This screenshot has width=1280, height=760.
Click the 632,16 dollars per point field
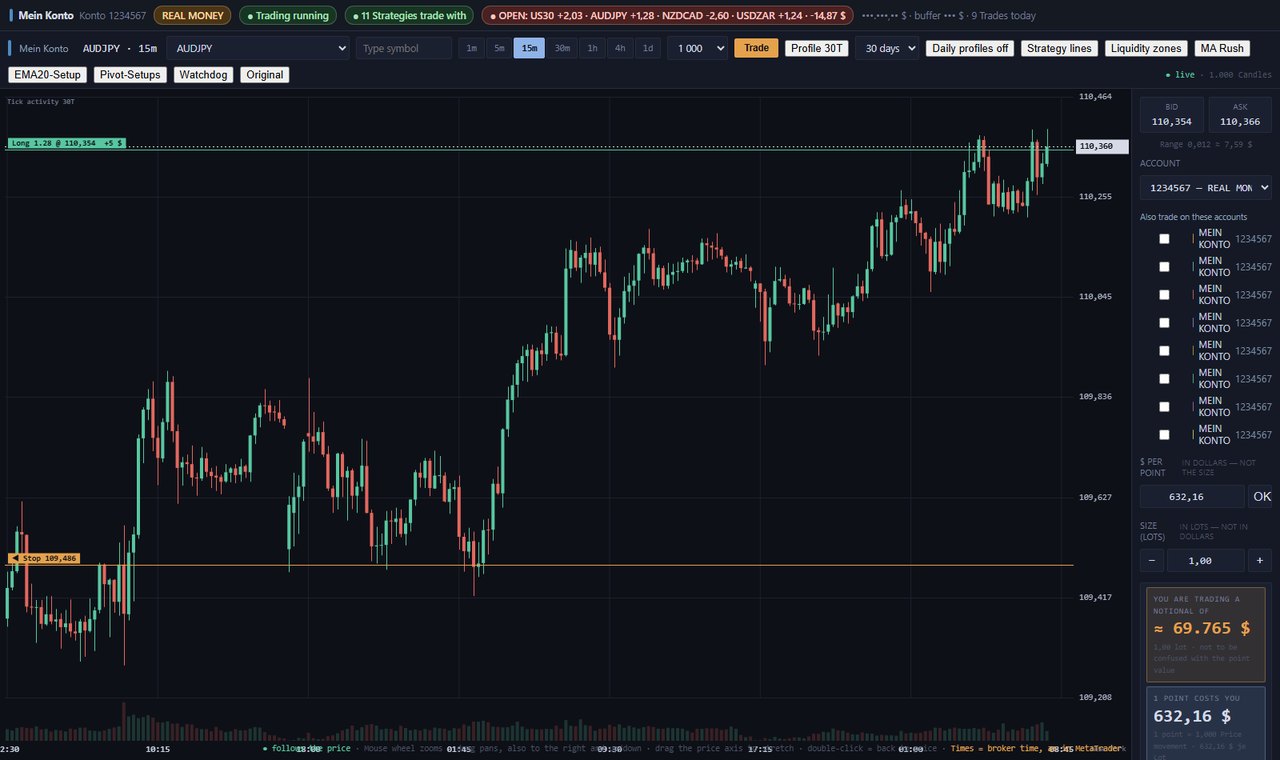[1192, 497]
